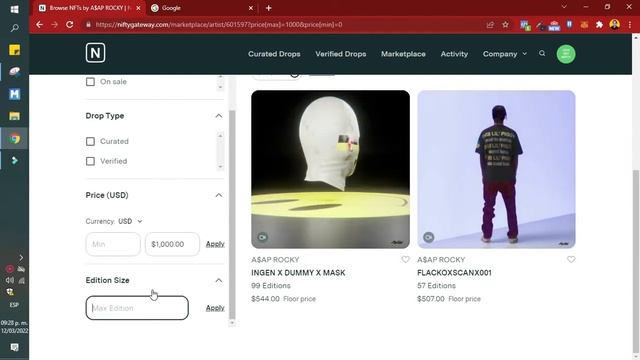Click the 57 Editions text
The width and height of the screenshot is (640, 360).
[x=436, y=286]
